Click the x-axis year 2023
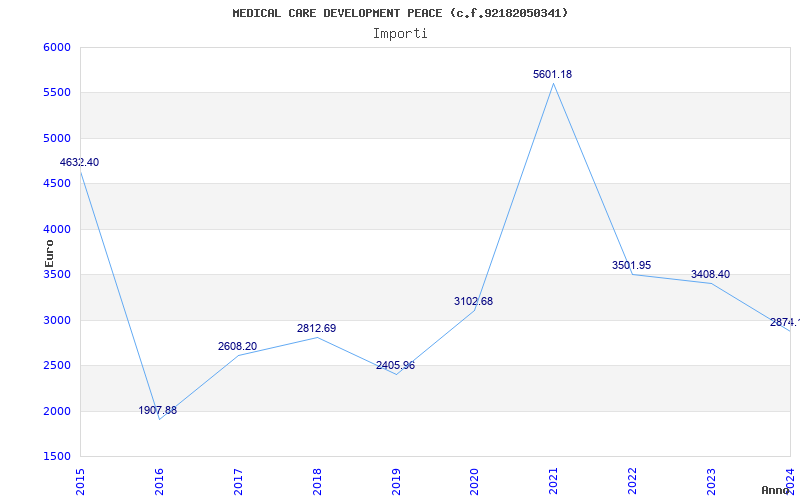The width and height of the screenshot is (800, 500). point(711,481)
